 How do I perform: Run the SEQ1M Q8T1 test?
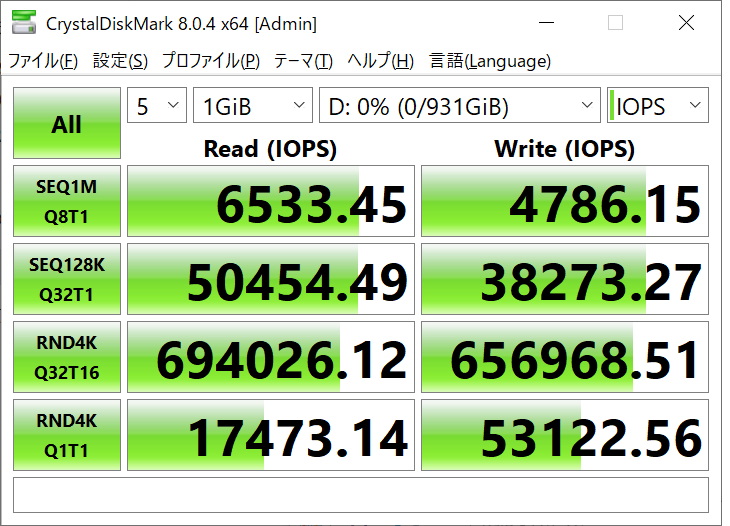click(67, 201)
